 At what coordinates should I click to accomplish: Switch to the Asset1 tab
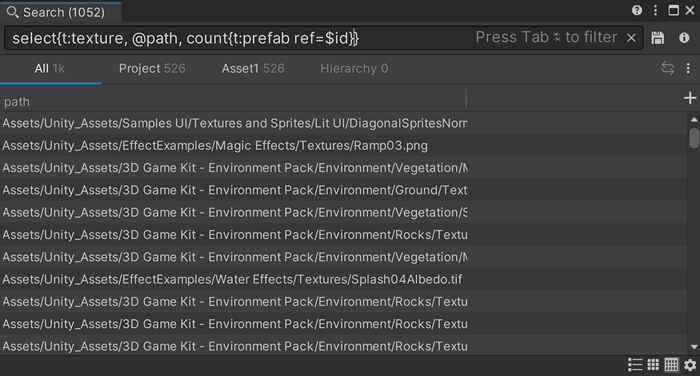click(x=253, y=68)
